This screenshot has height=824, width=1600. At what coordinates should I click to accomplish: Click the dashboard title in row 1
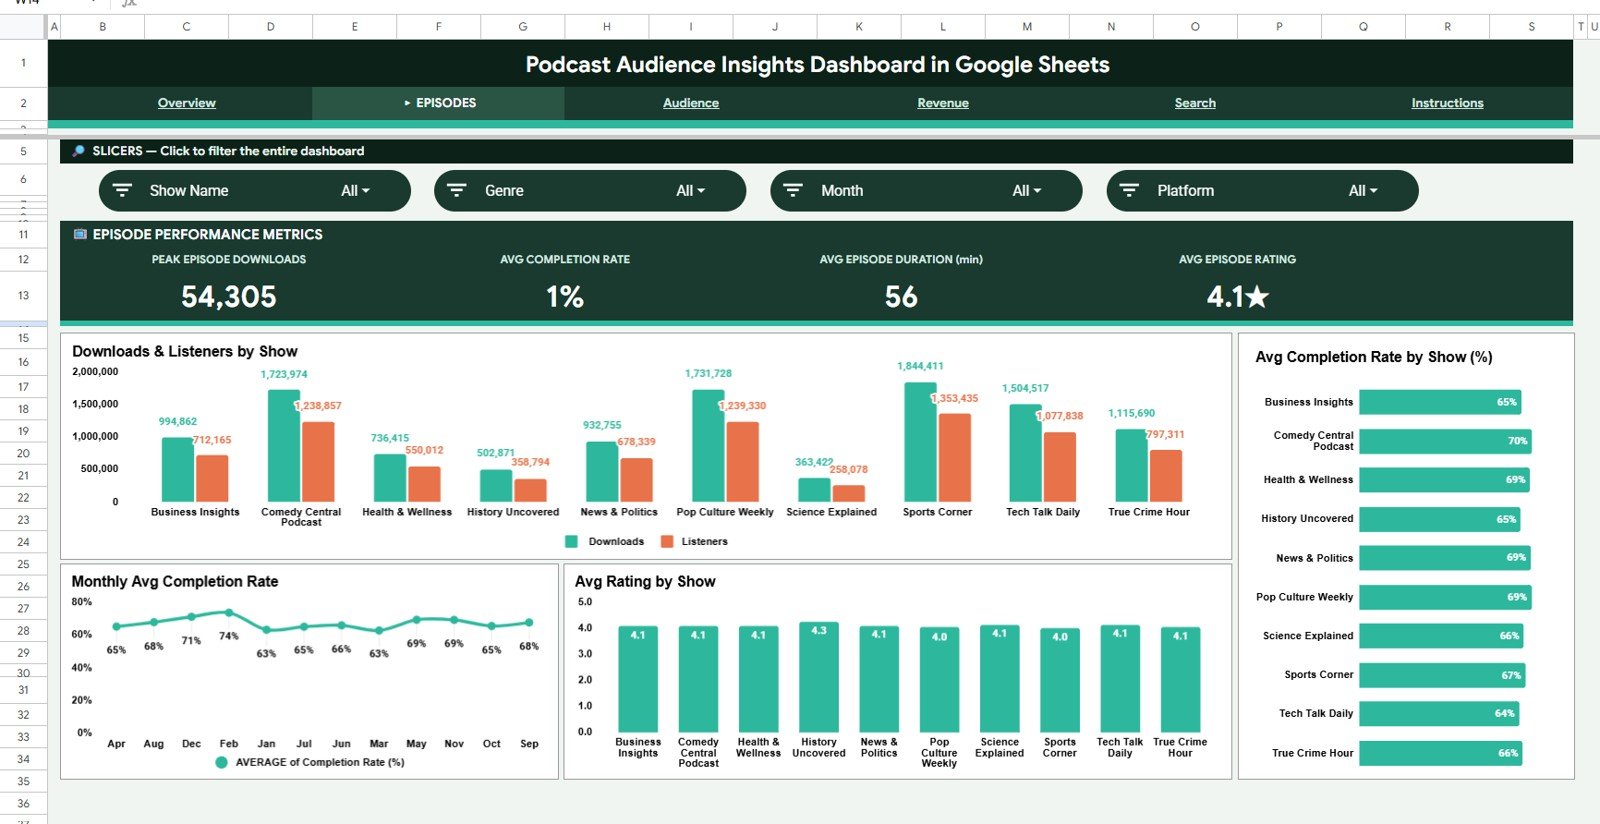click(817, 65)
